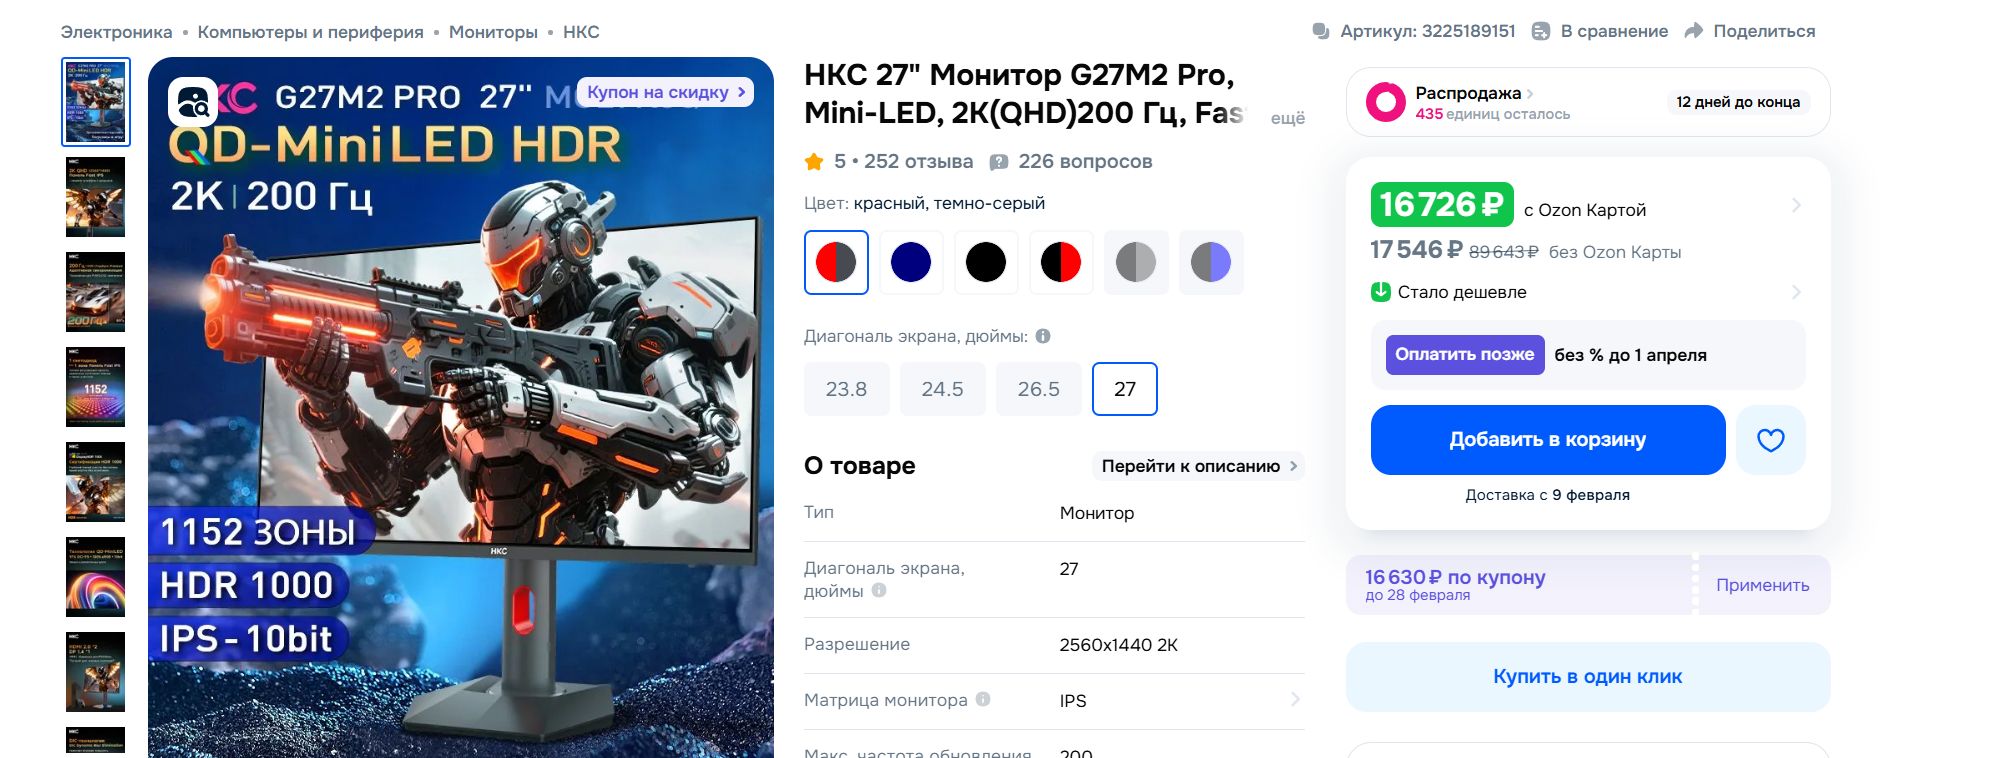Click the visual search icon on product image

[x=193, y=101]
